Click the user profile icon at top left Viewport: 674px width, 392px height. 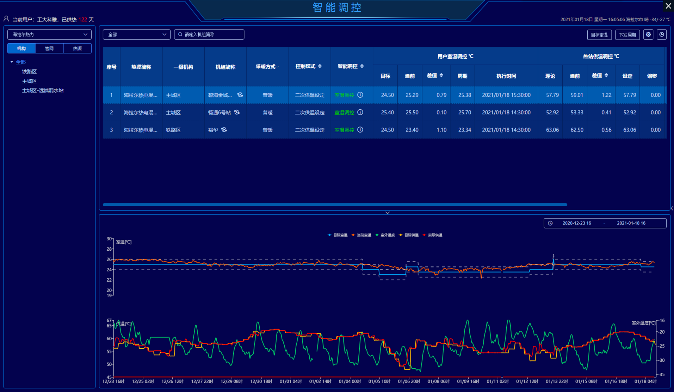(x=6, y=19)
